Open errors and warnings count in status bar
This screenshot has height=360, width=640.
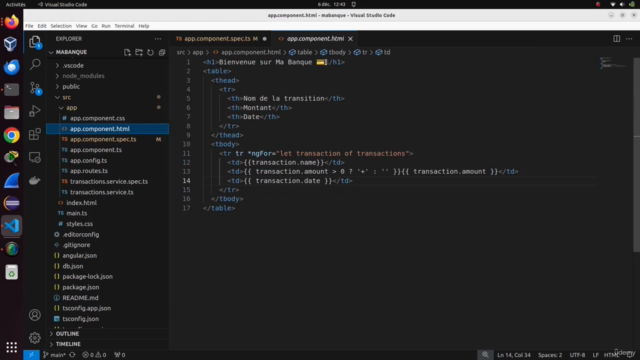pos(94,355)
